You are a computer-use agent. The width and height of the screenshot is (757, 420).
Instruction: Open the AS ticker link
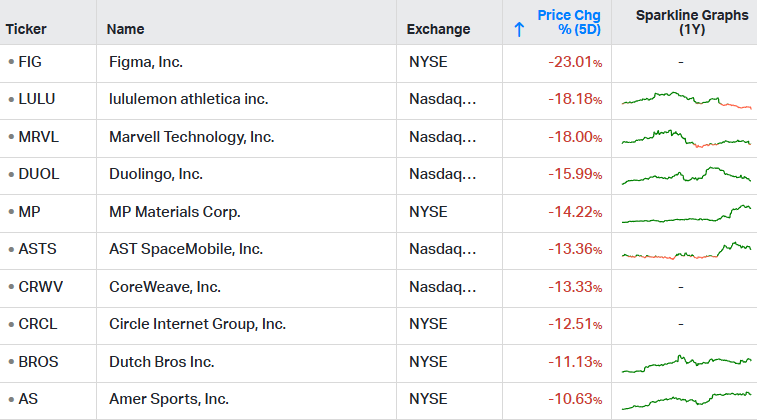28,399
